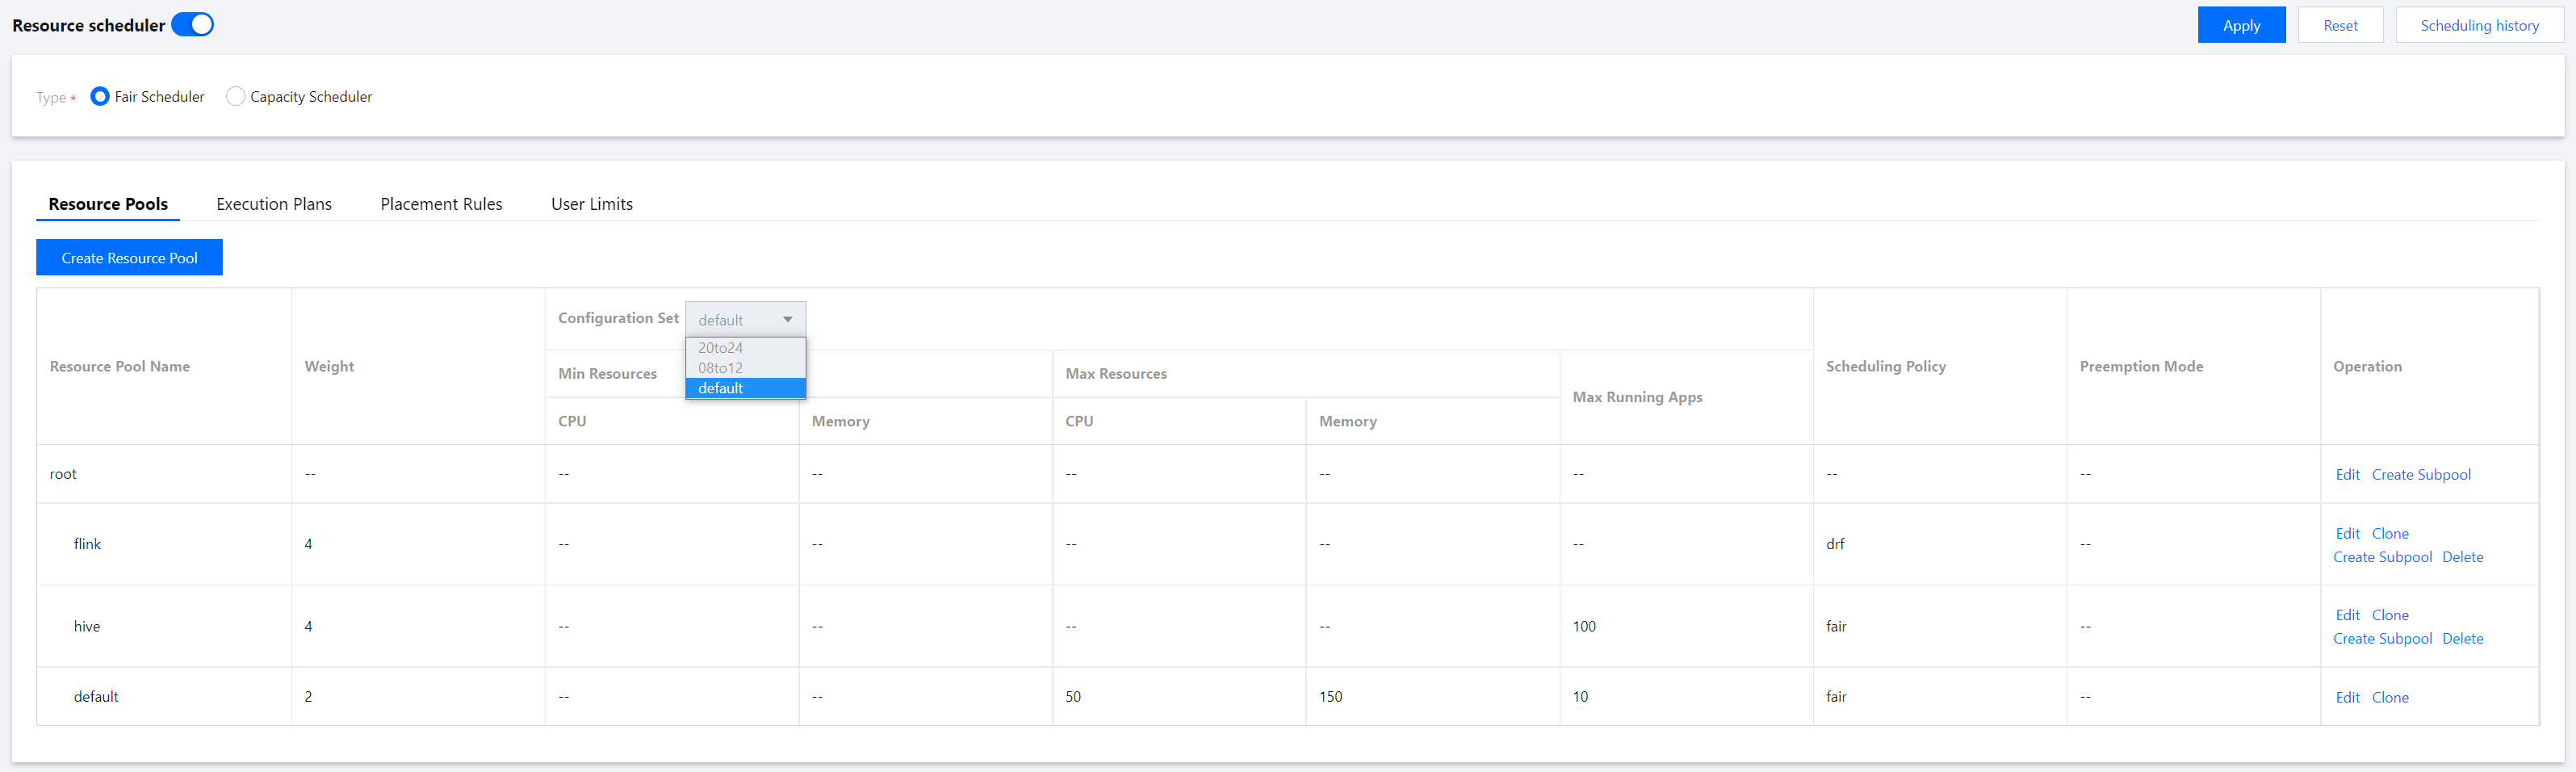Delete the flink resource pool
Viewport: 2576px width, 772px height.
coord(2462,557)
